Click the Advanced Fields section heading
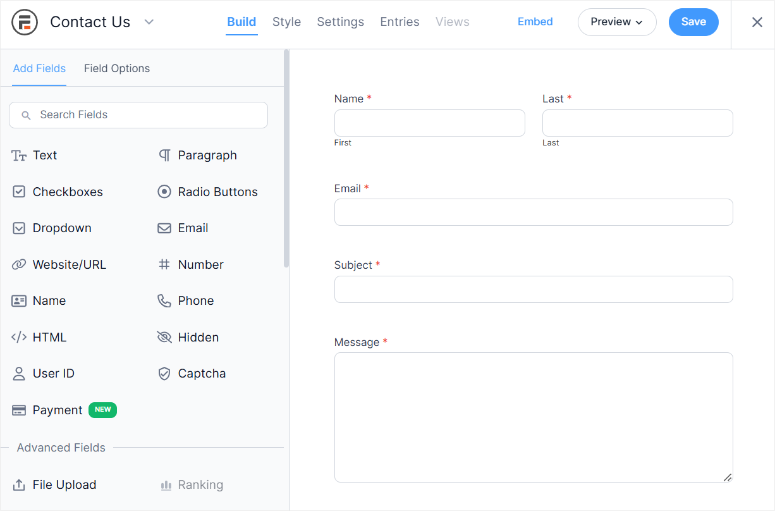The height and width of the screenshot is (511, 775). tap(61, 448)
